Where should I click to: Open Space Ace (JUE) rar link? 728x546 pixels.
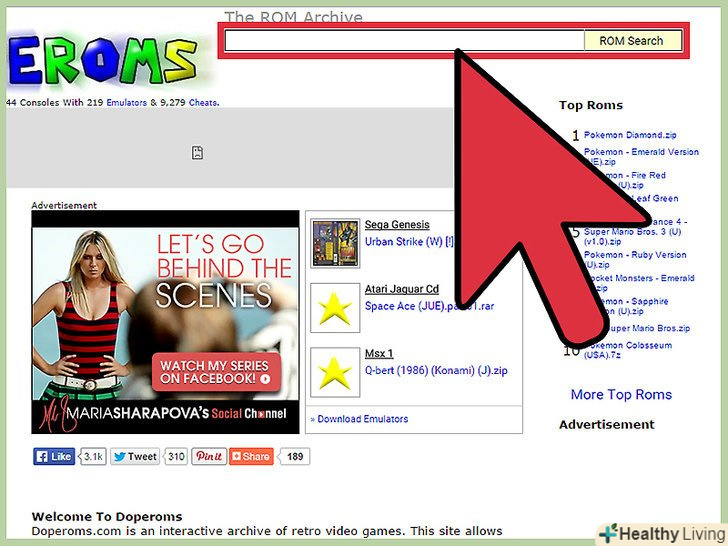429,306
